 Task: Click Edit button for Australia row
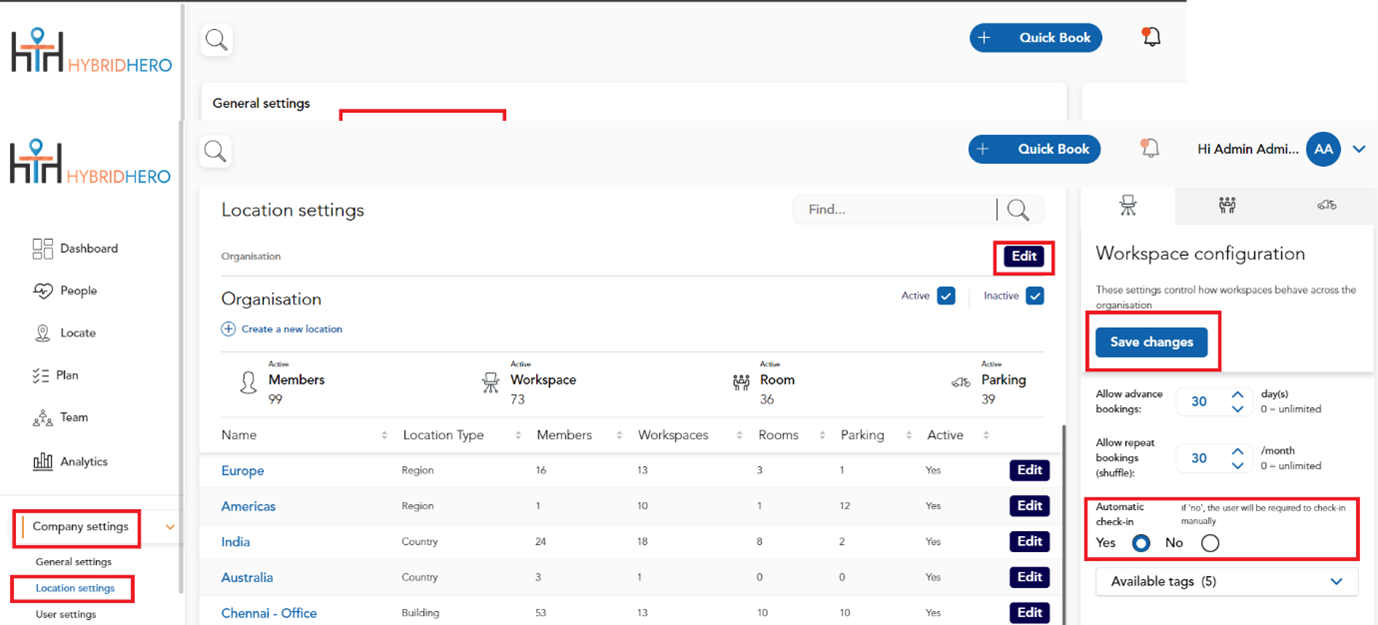1029,577
